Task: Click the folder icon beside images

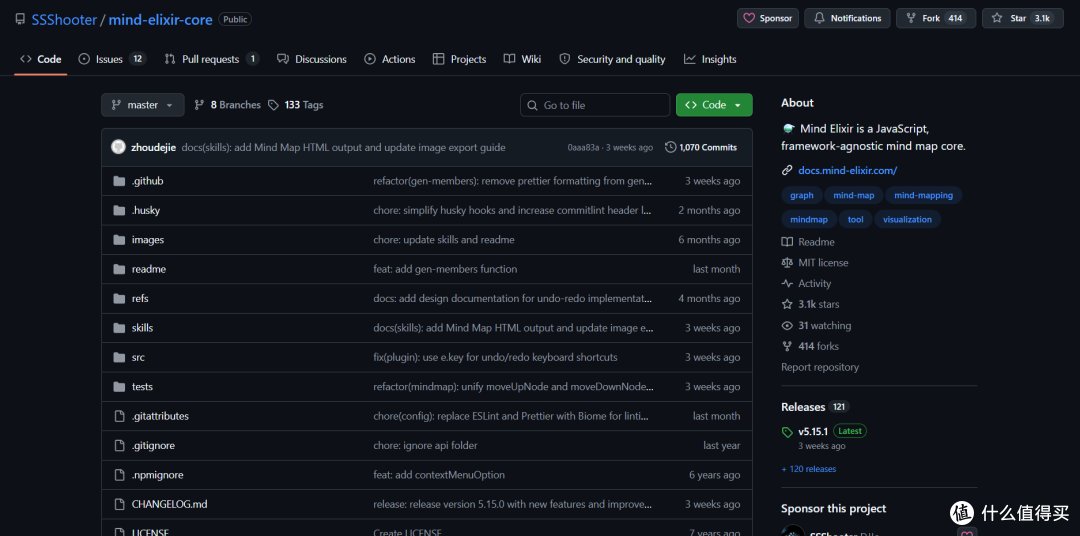Action: 119,240
